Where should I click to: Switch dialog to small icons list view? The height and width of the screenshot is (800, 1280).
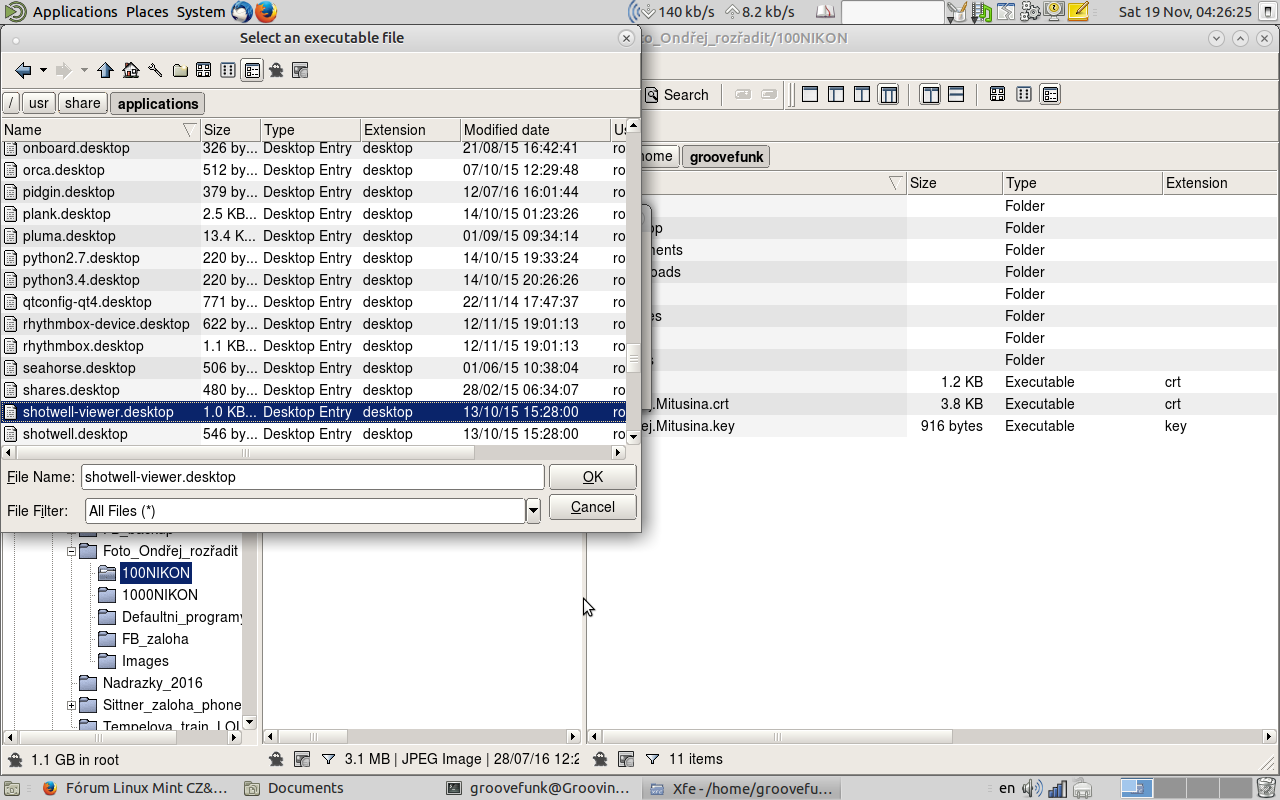[228, 70]
